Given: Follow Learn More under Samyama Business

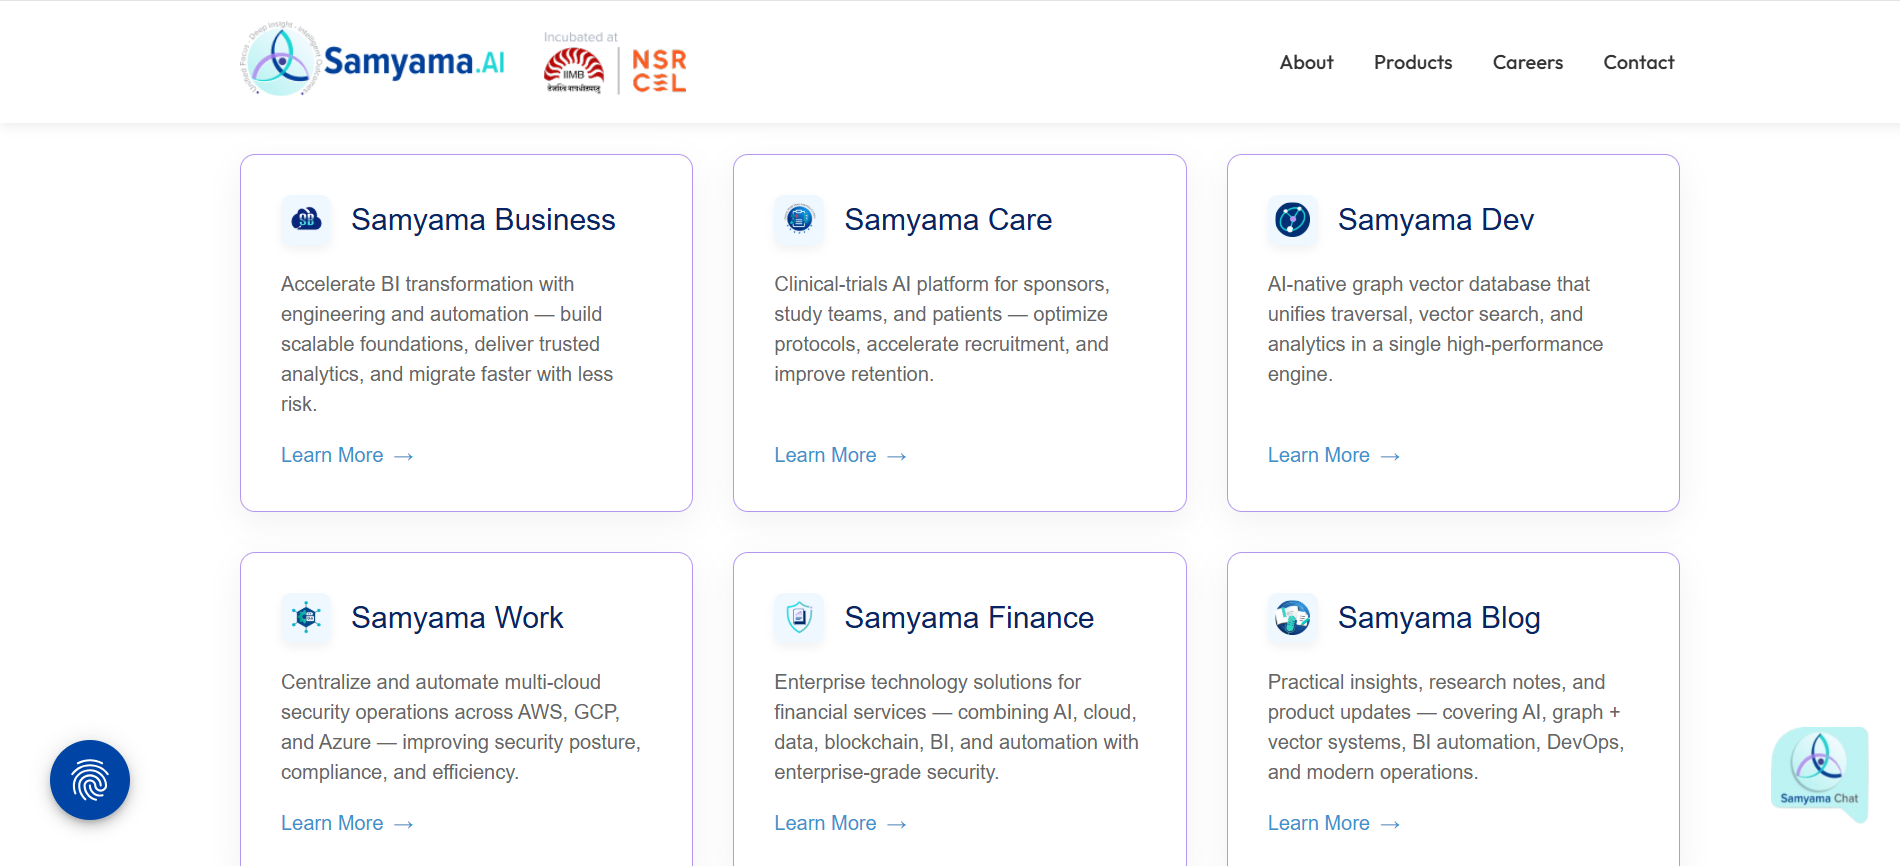Looking at the screenshot, I should point(347,455).
